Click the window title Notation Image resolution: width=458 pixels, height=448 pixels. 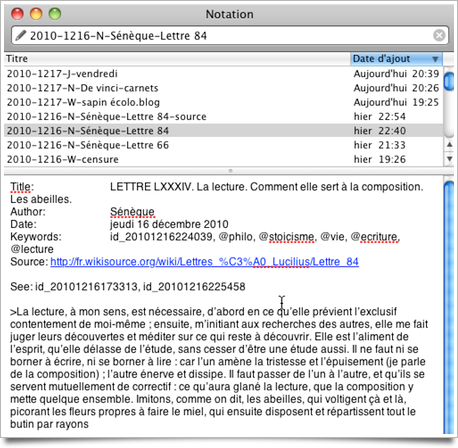pos(229,14)
